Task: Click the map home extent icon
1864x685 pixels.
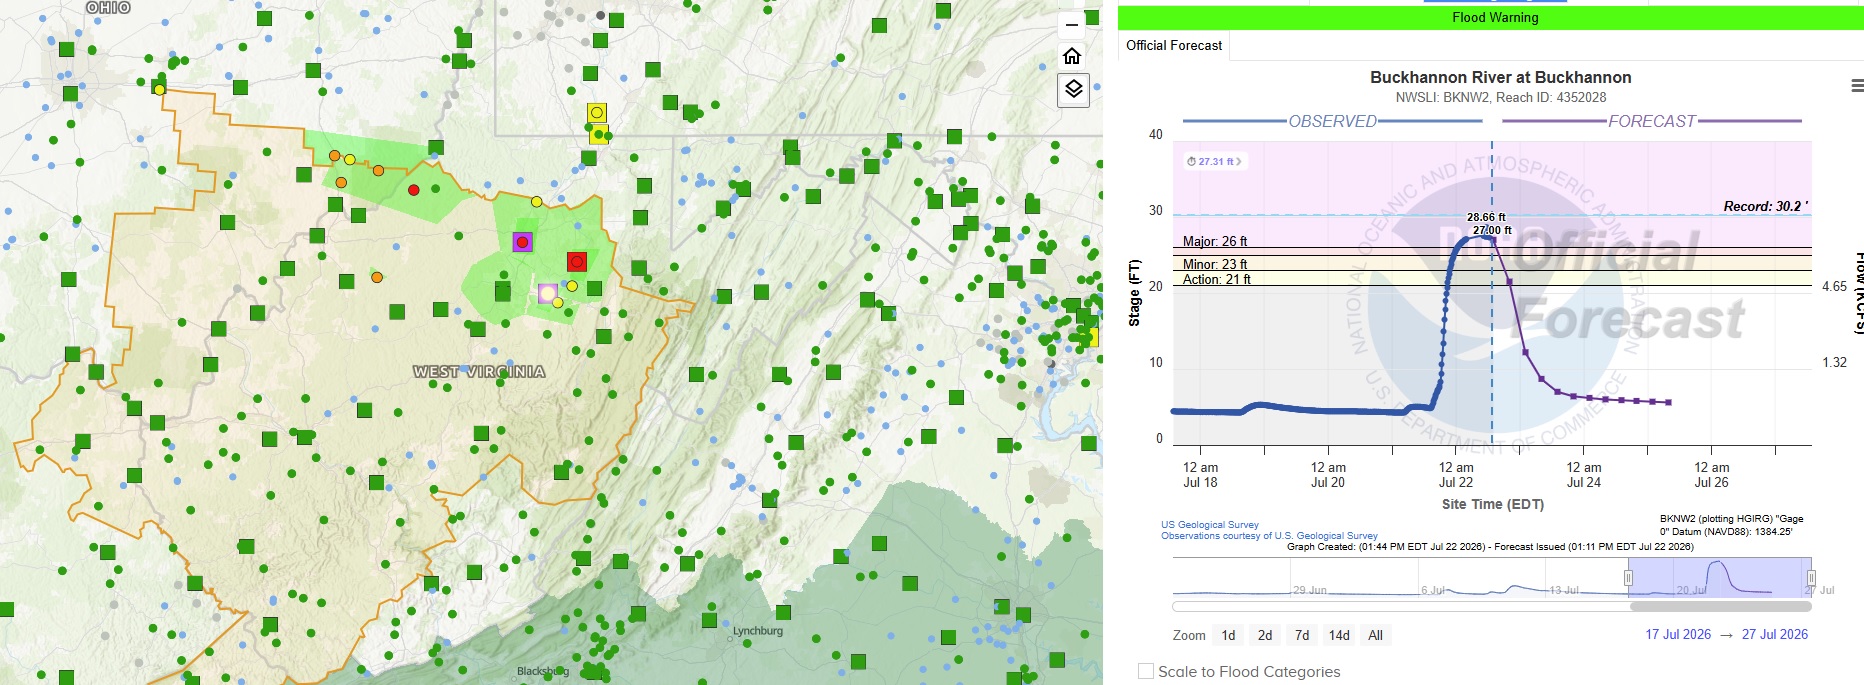Action: [x=1072, y=56]
